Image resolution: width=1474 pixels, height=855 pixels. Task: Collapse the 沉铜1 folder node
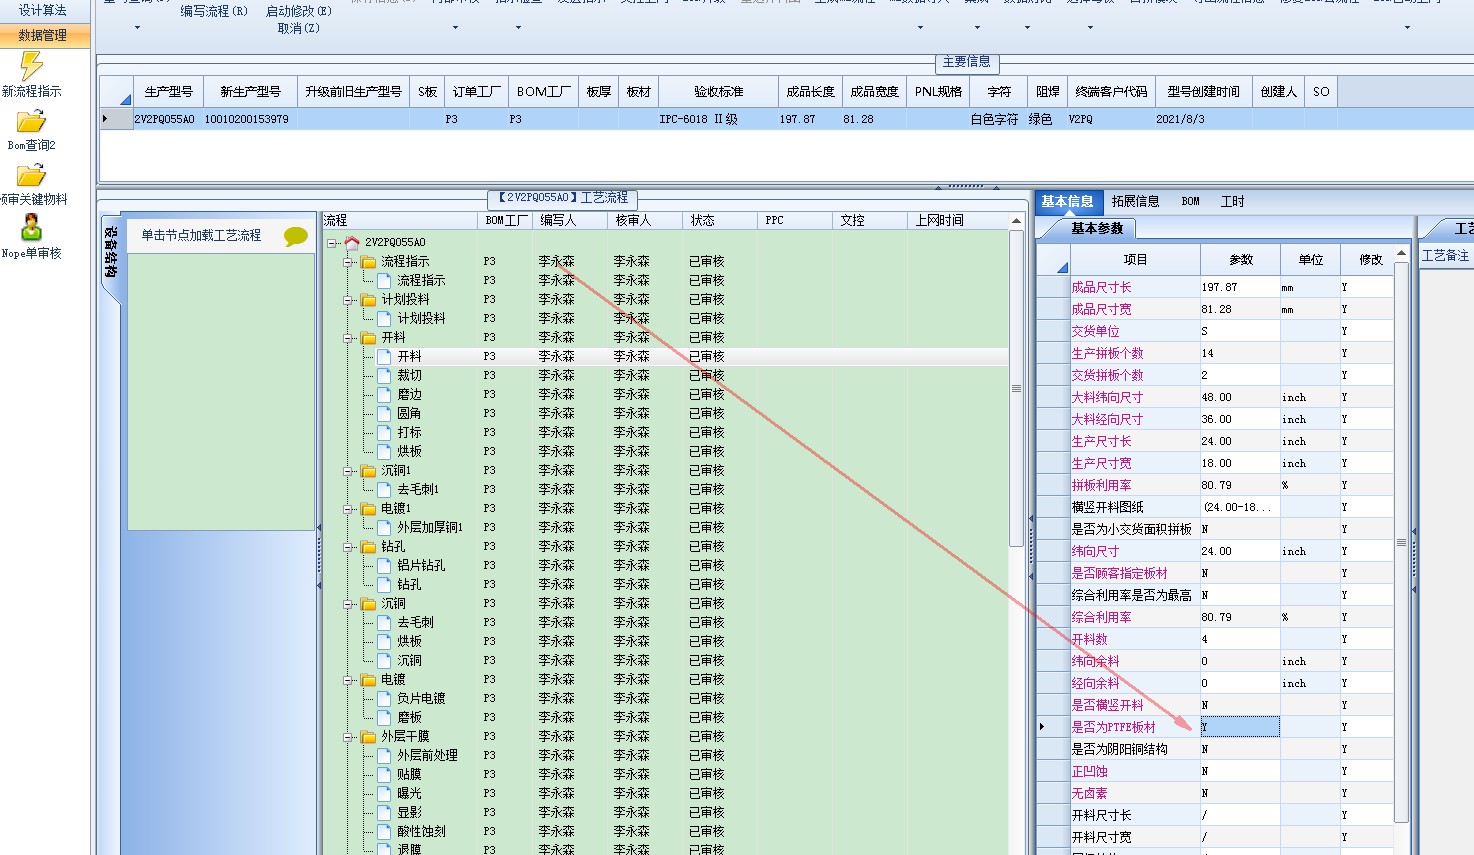pos(349,470)
